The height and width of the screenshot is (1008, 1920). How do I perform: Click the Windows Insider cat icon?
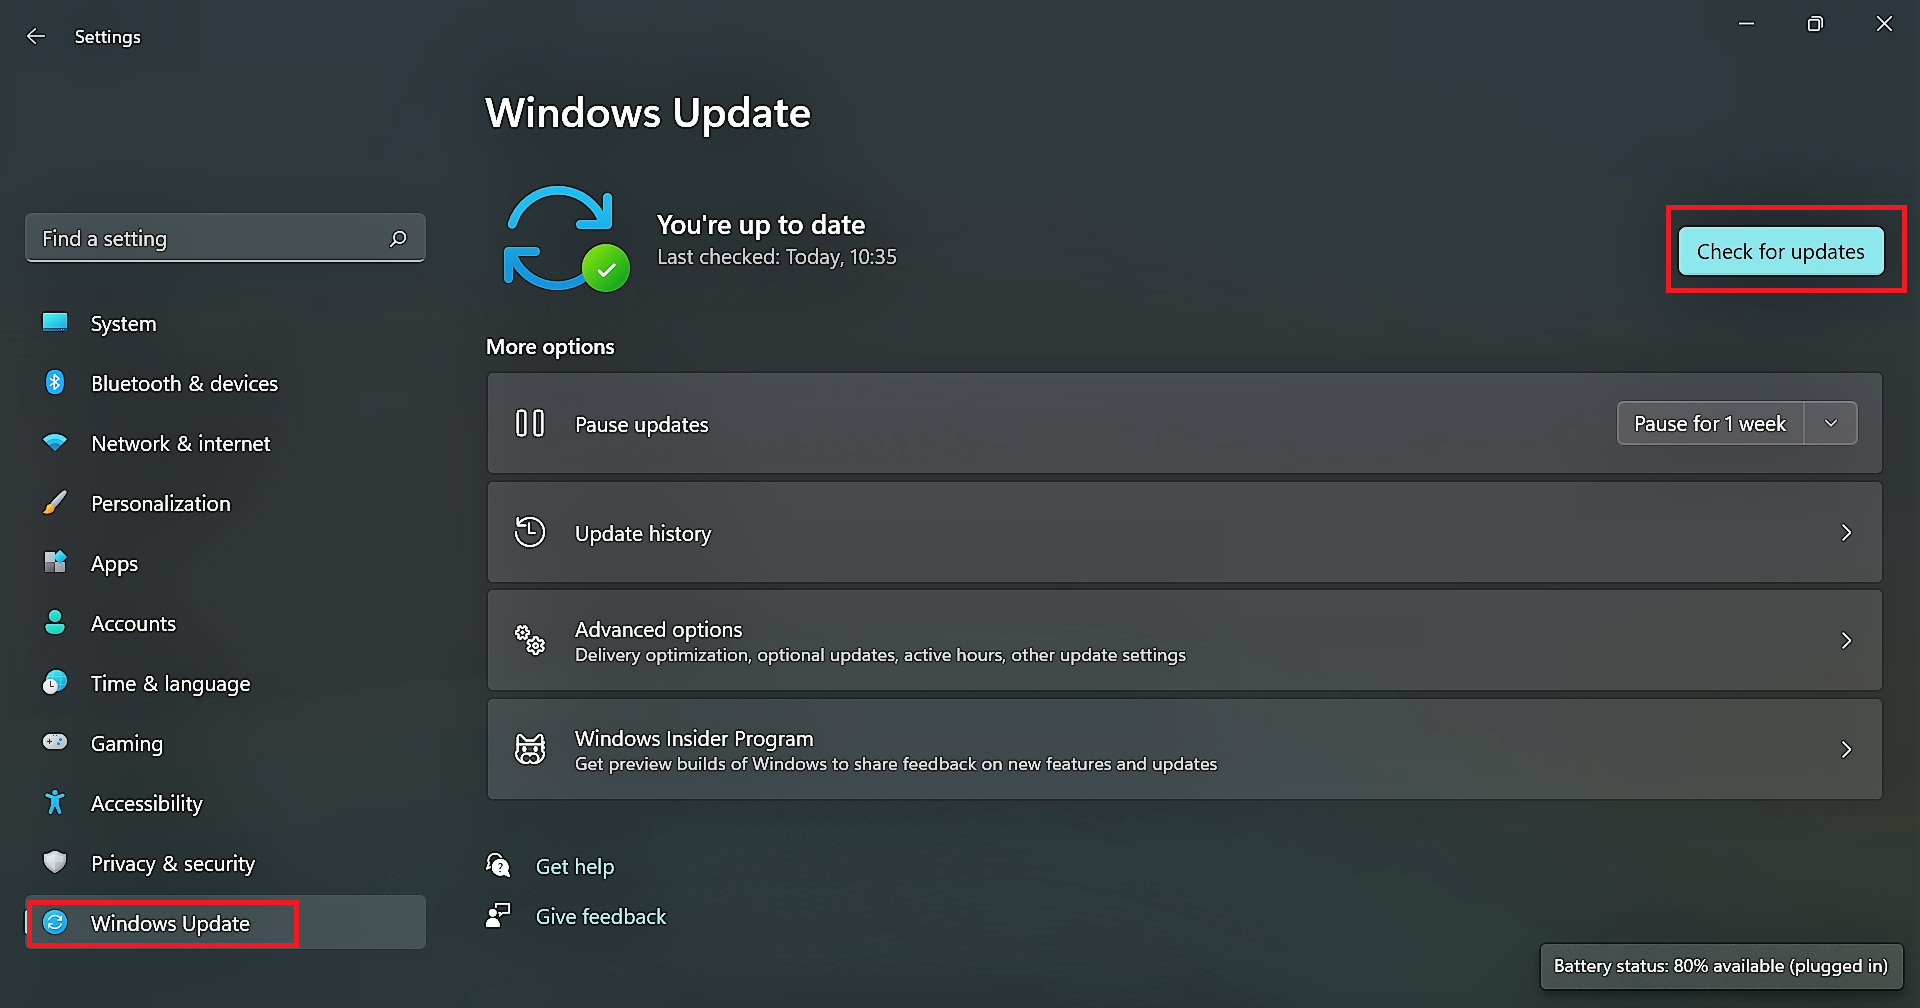pyautogui.click(x=530, y=749)
